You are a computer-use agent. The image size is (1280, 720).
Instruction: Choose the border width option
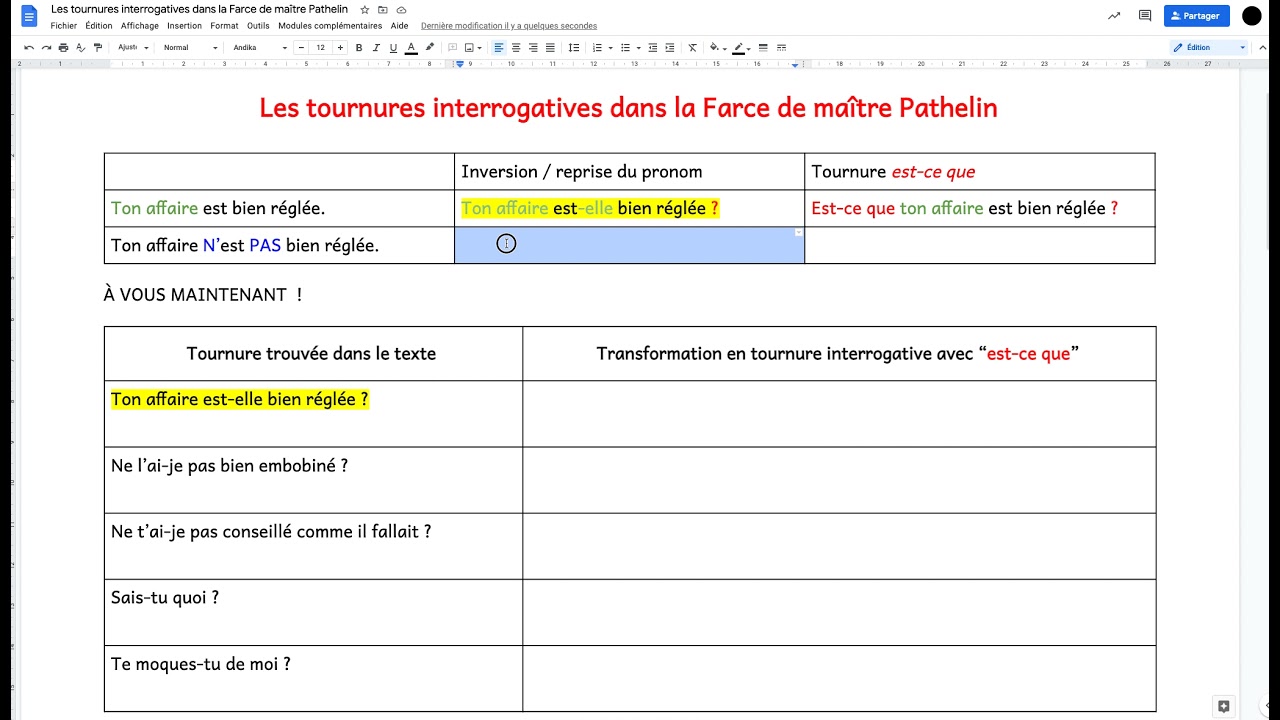763,47
